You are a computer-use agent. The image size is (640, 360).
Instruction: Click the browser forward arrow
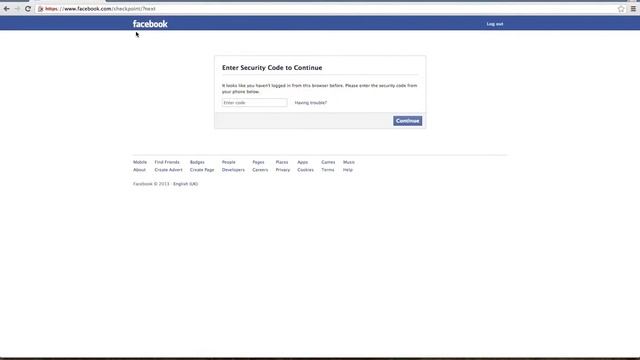coord(17,9)
